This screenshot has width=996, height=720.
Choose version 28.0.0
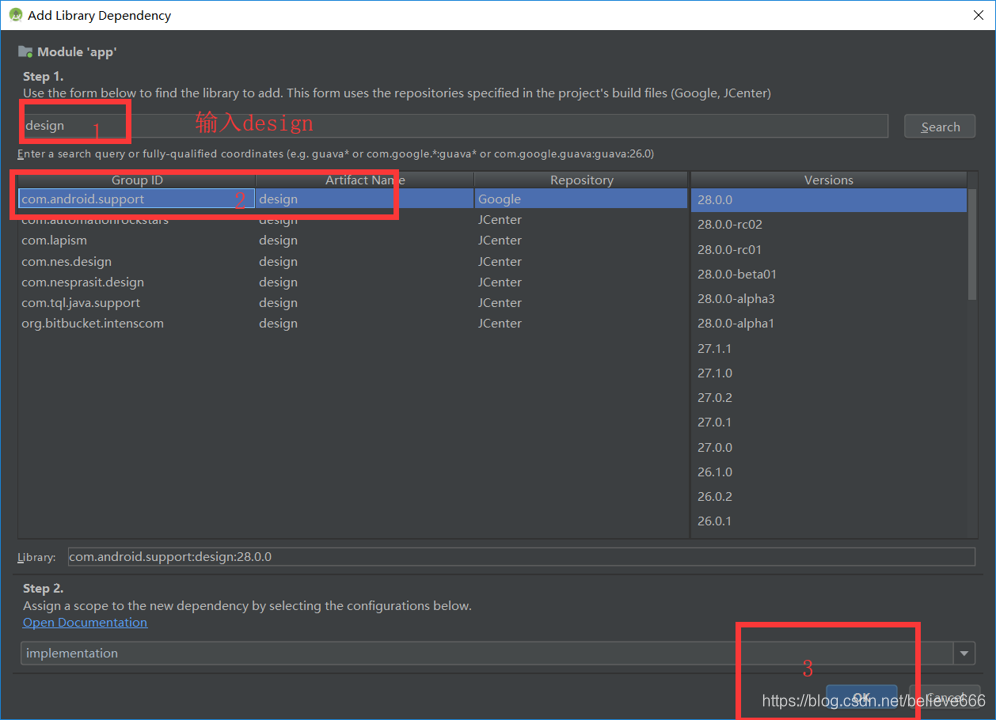coord(828,200)
